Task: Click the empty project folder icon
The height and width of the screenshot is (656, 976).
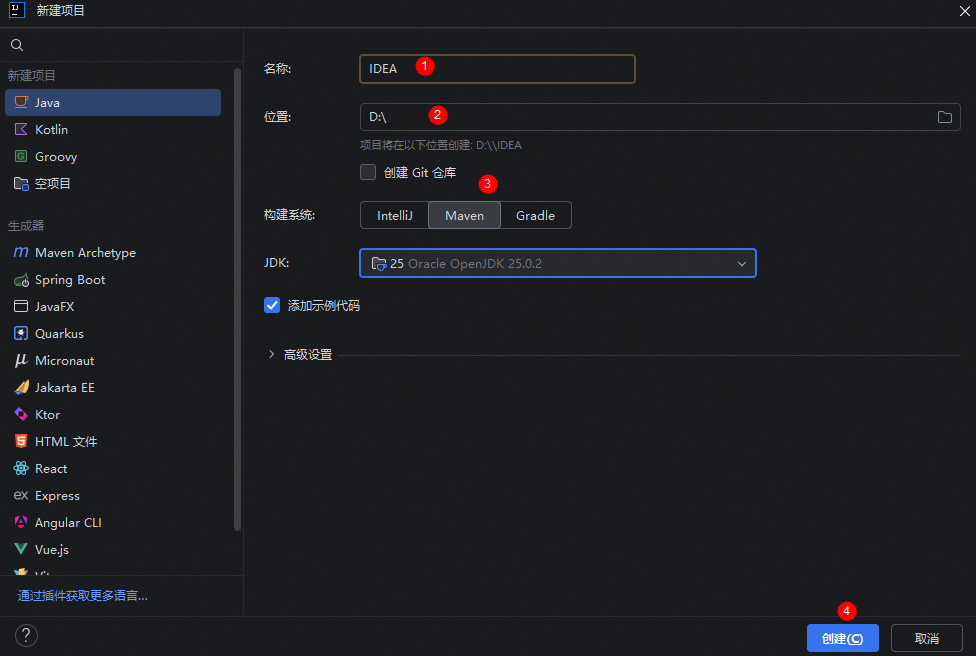Action: 21,184
